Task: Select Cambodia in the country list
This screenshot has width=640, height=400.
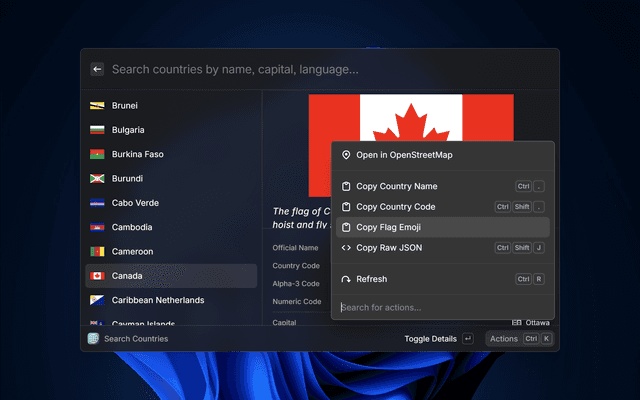Action: pyautogui.click(x=171, y=227)
